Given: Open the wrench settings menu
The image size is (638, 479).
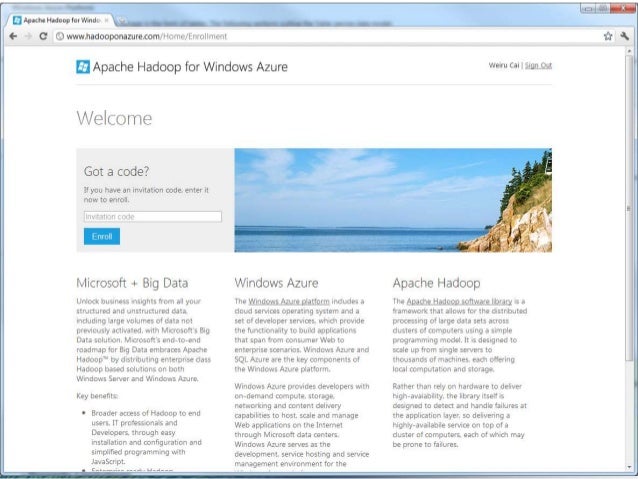Looking at the screenshot, I should tap(625, 36).
